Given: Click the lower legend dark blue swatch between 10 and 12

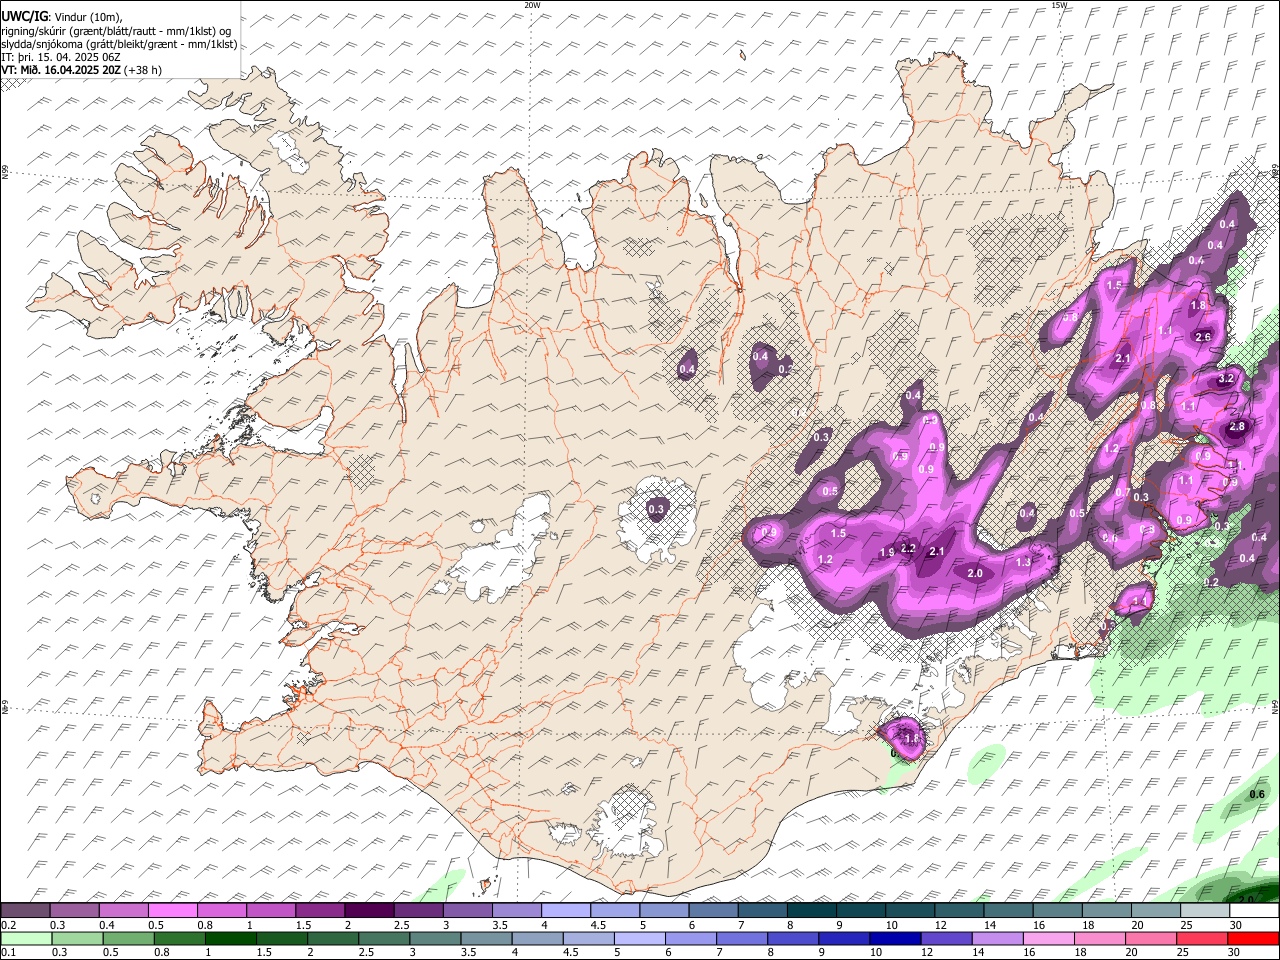Looking at the screenshot, I should pos(895,939).
